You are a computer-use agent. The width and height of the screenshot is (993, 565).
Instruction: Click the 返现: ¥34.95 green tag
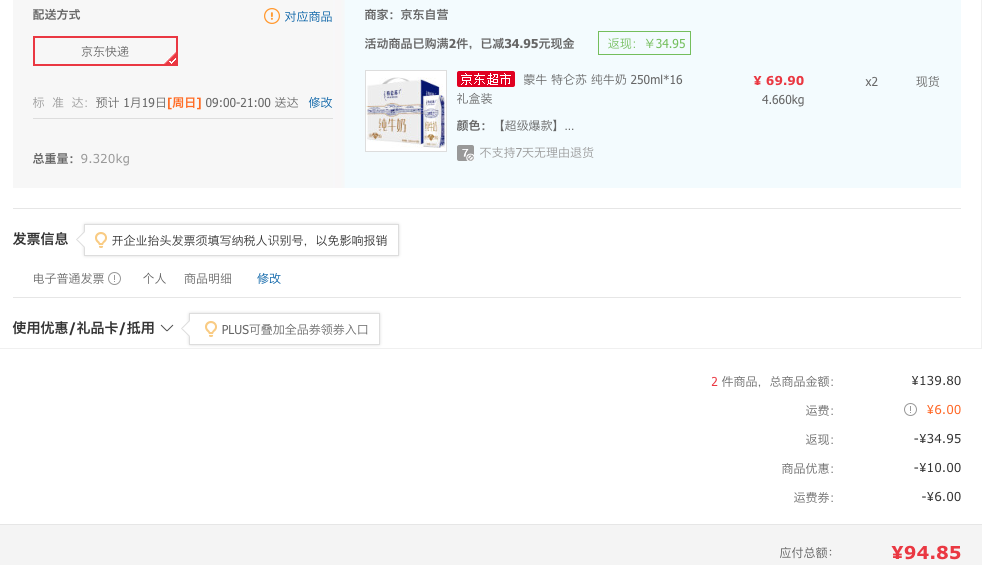coord(644,43)
